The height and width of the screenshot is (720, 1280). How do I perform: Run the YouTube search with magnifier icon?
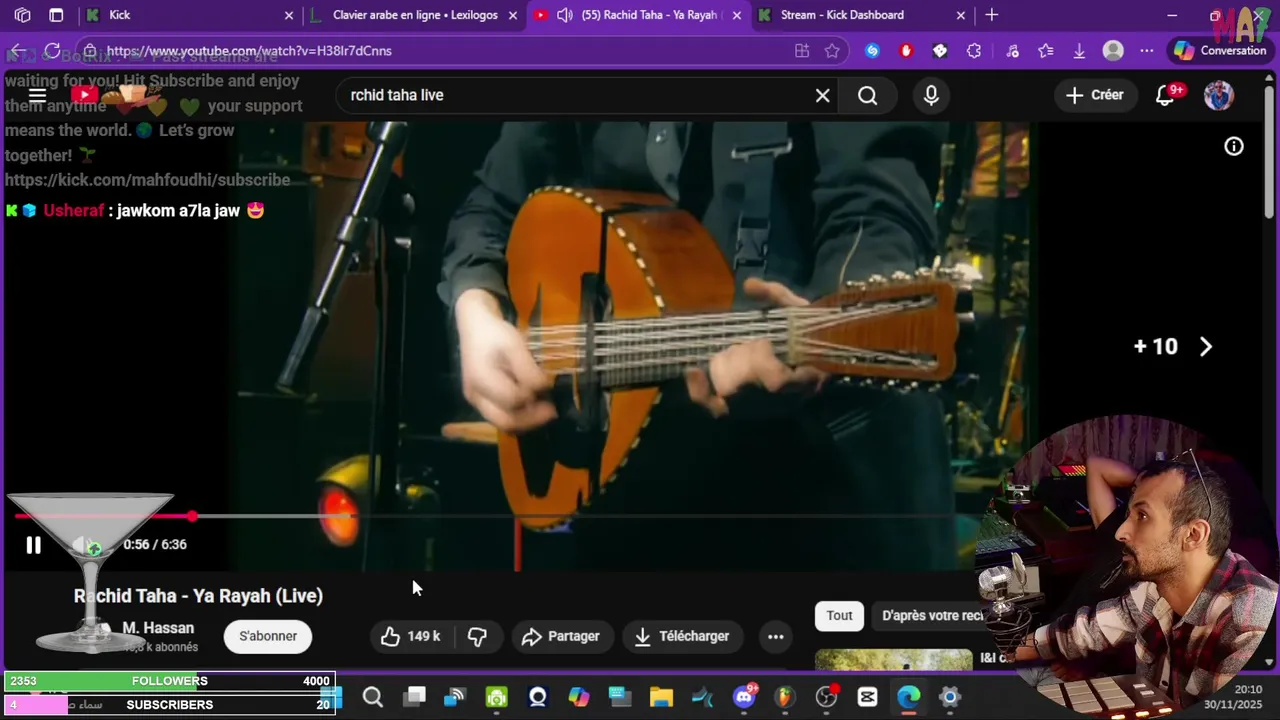click(x=867, y=95)
